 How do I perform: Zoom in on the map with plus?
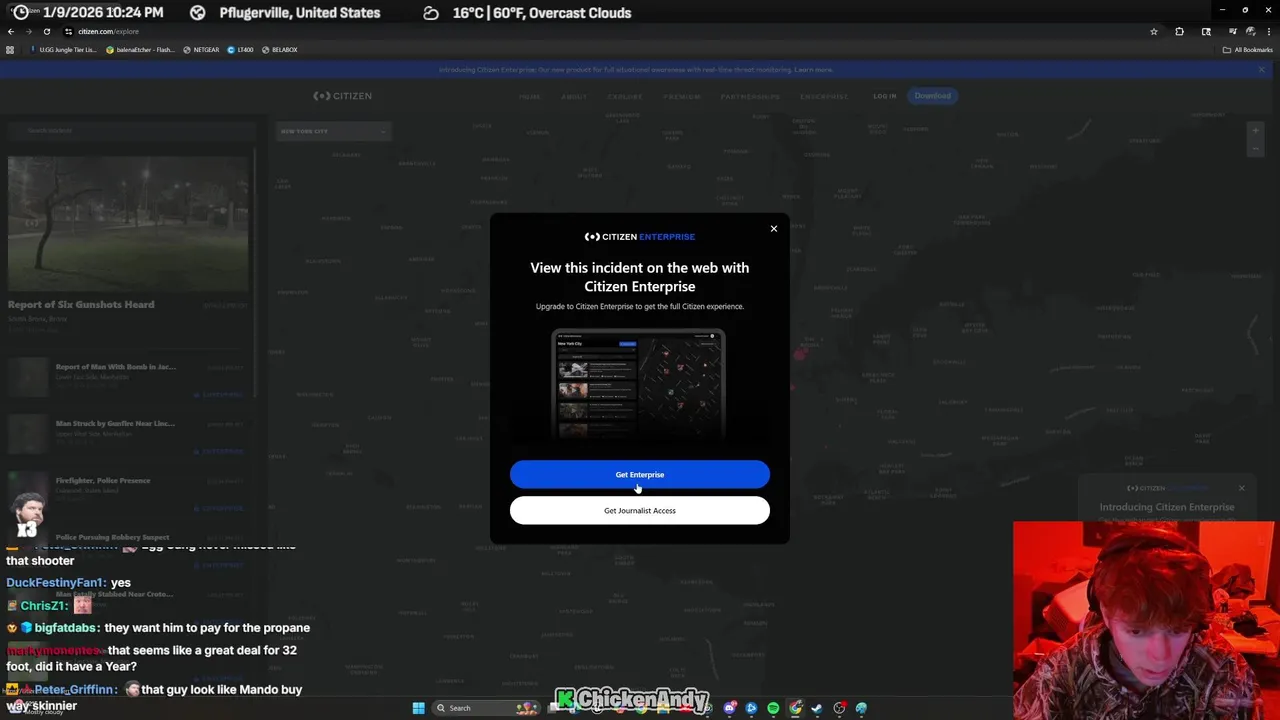coord(1256,131)
